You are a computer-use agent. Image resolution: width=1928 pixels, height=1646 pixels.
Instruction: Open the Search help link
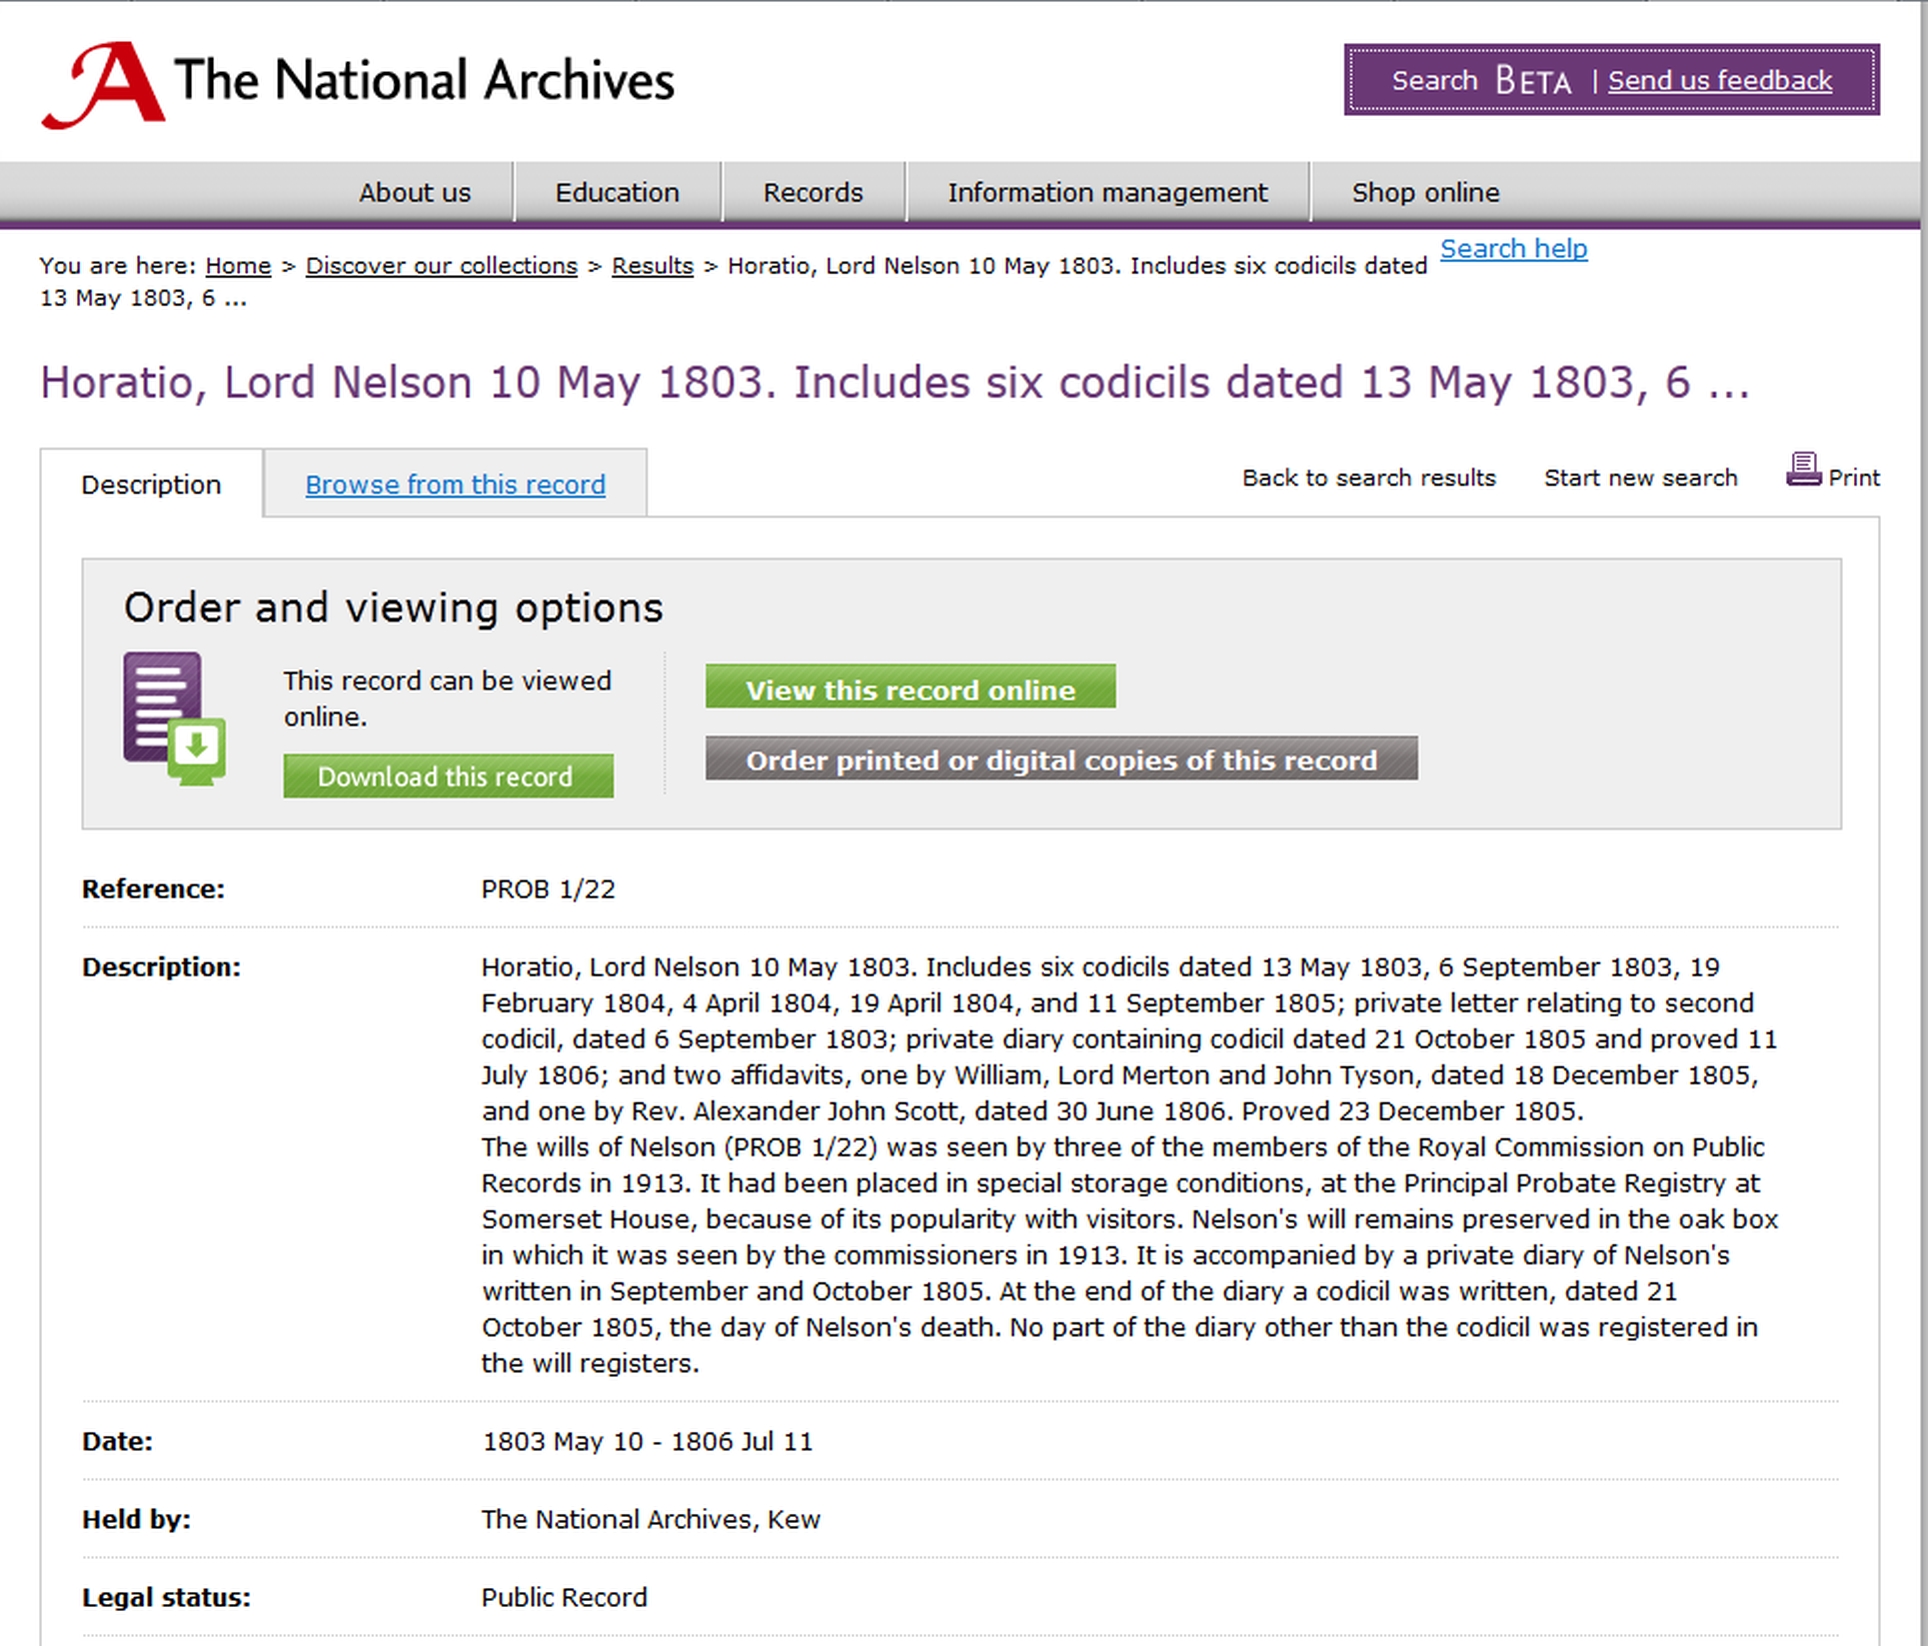click(1513, 248)
